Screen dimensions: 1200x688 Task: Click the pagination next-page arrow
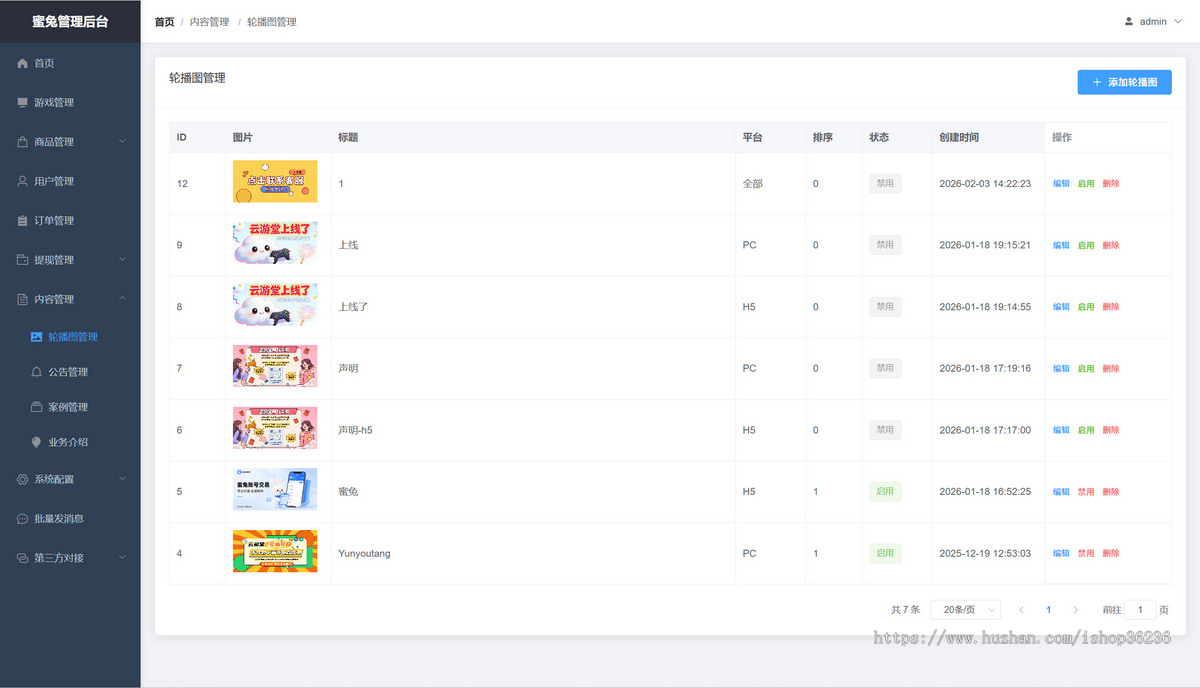pos(1076,610)
